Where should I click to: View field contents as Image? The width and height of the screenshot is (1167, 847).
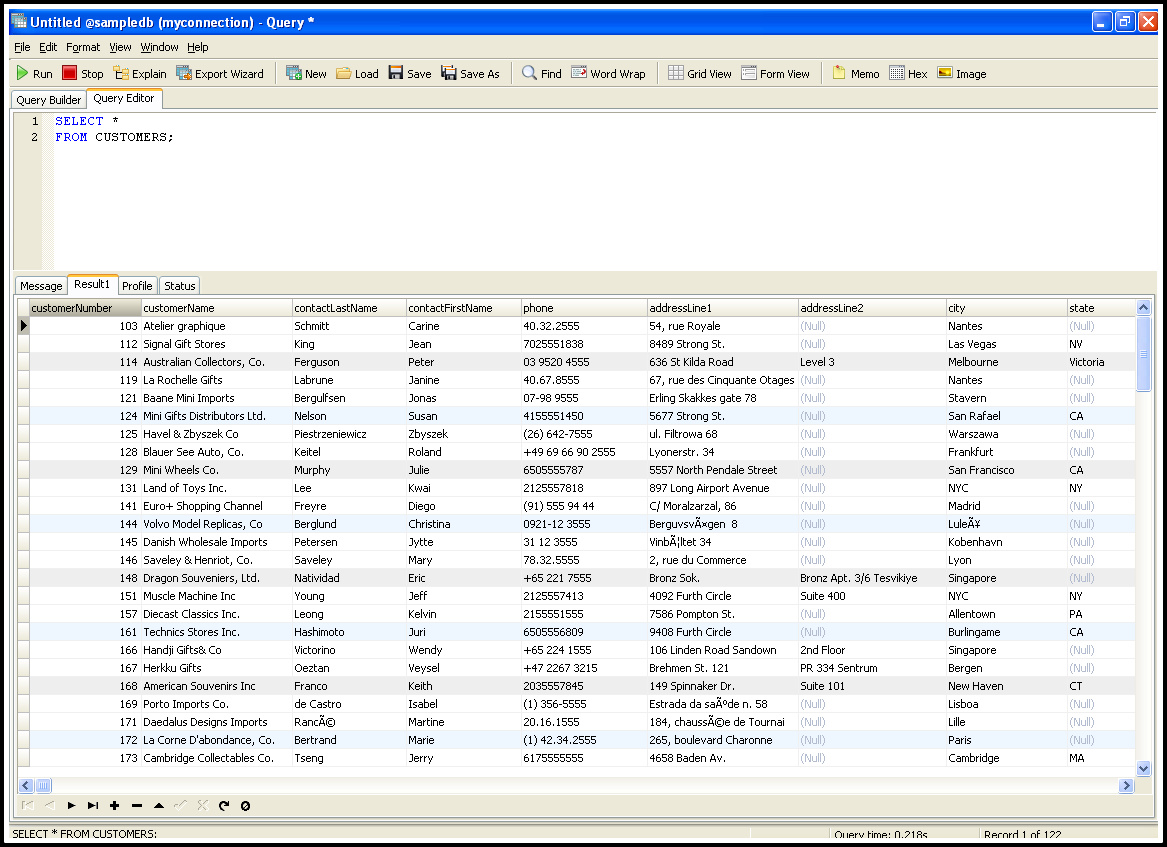[x=960, y=72]
